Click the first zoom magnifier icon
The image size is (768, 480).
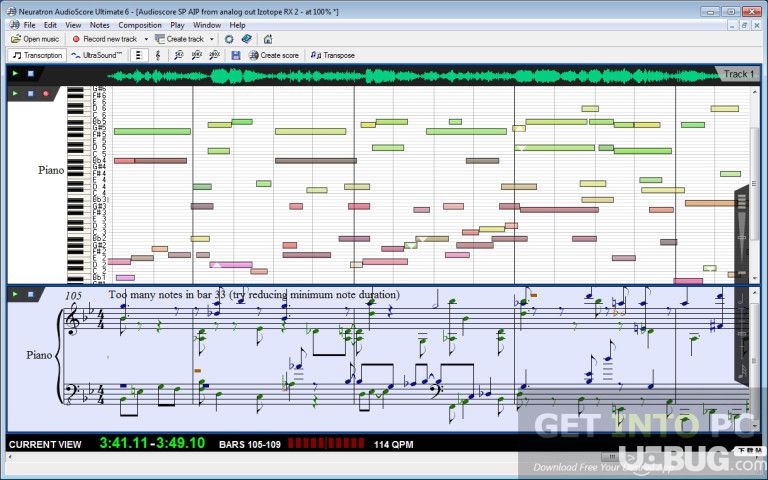coord(178,55)
